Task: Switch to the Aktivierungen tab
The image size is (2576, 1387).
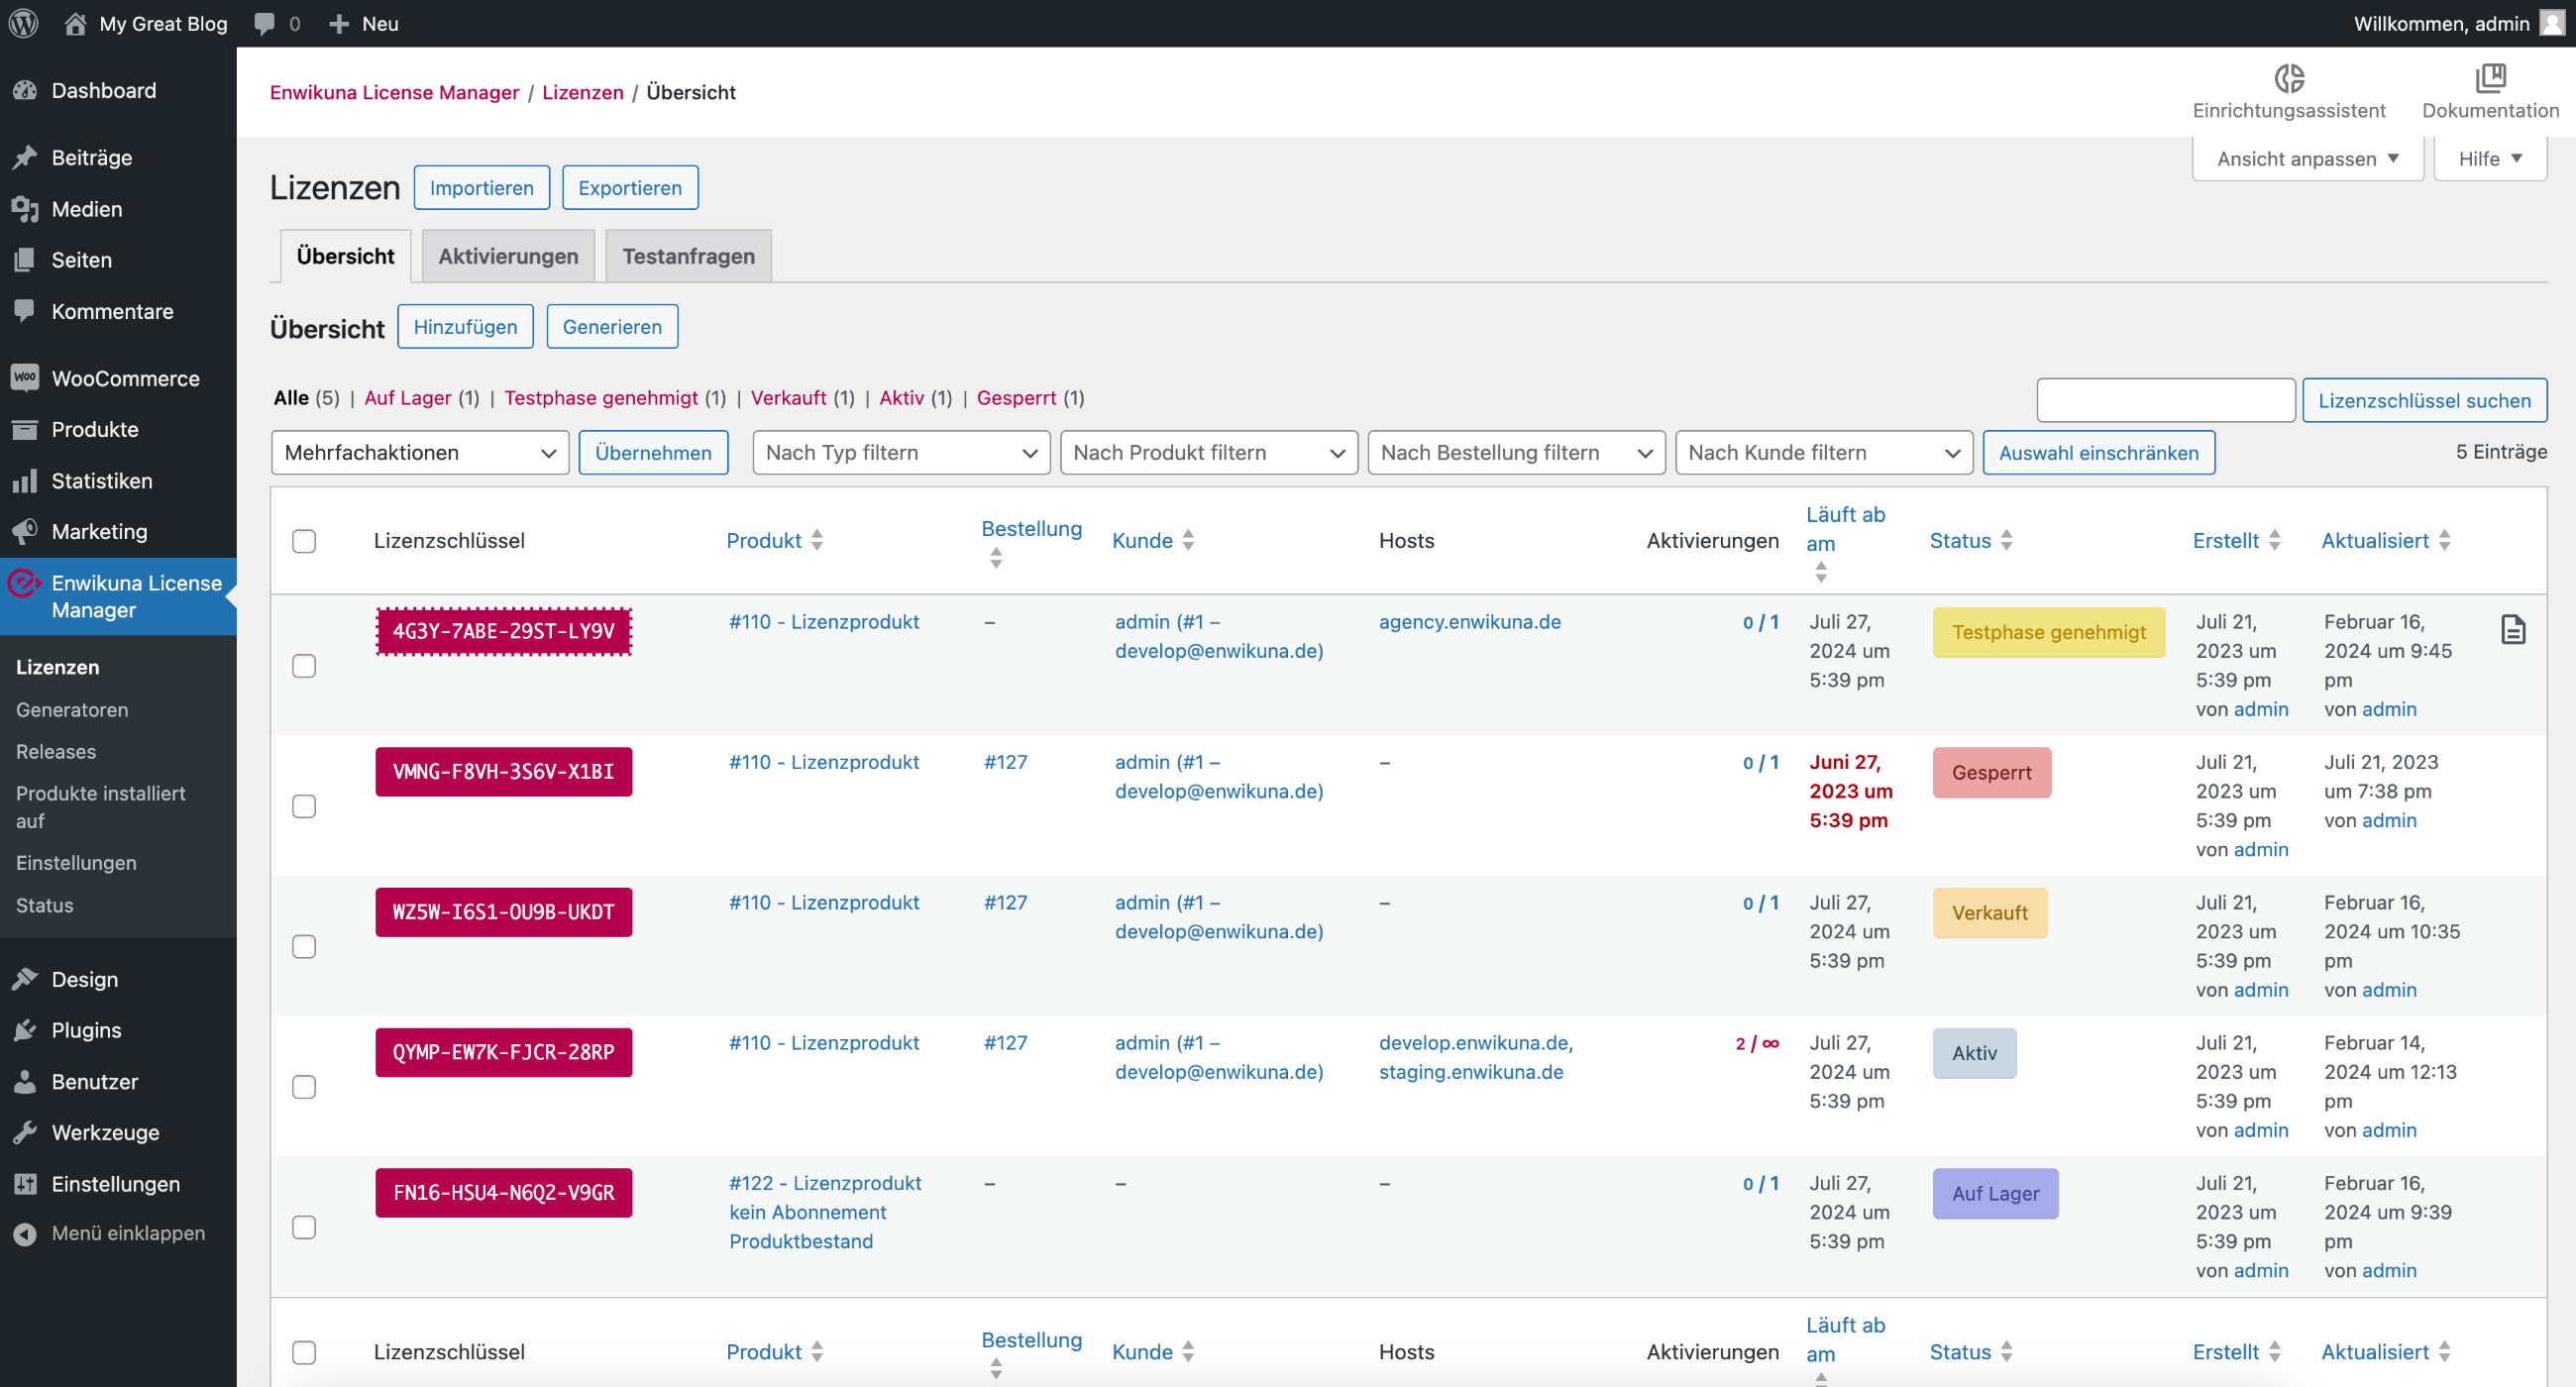Action: [508, 256]
